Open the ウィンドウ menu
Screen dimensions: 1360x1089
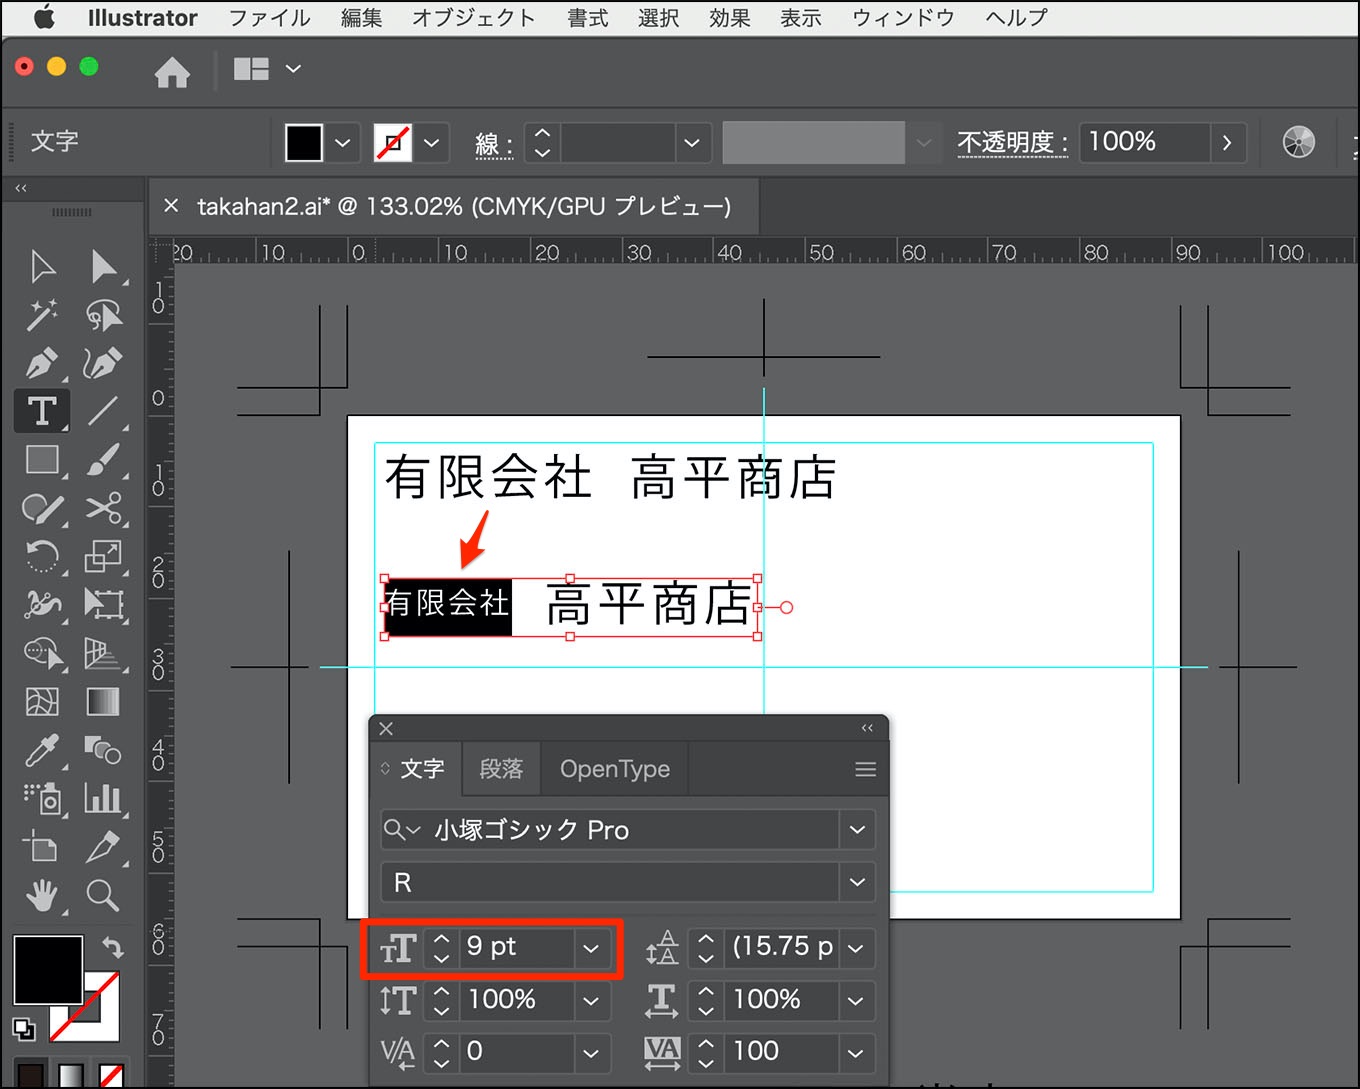(x=903, y=18)
